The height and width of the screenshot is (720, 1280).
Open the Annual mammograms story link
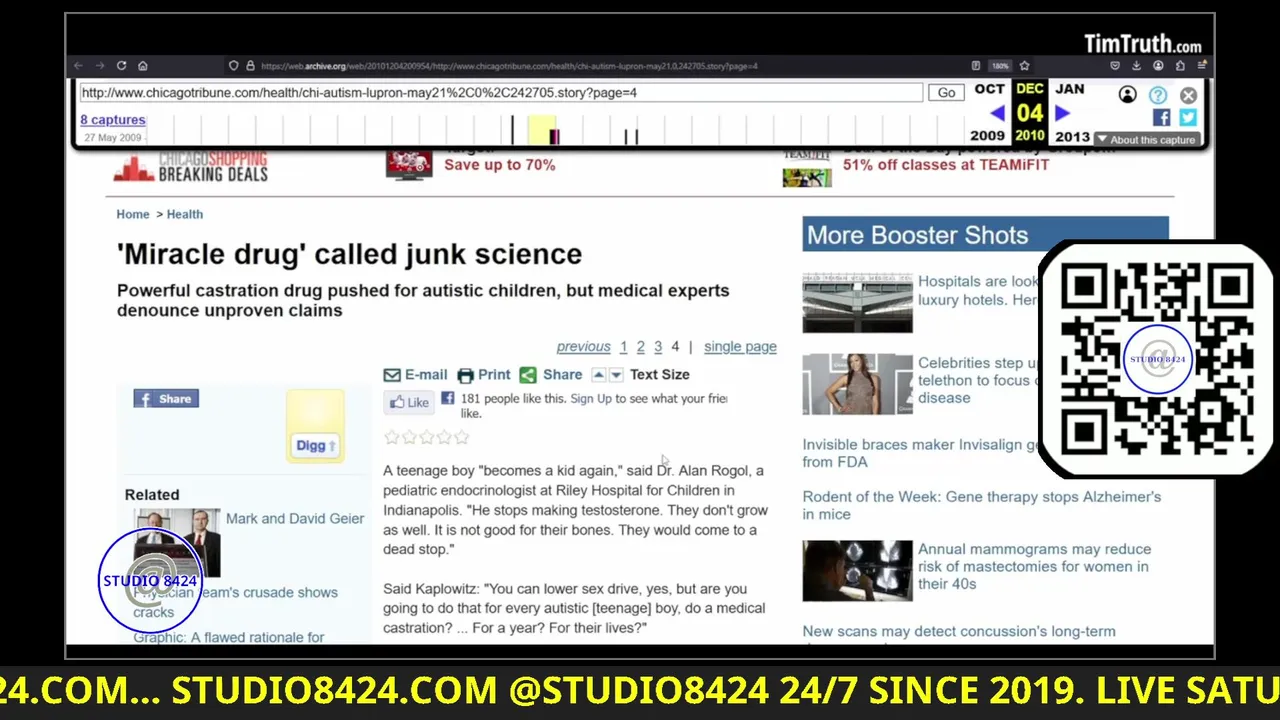[1034, 566]
